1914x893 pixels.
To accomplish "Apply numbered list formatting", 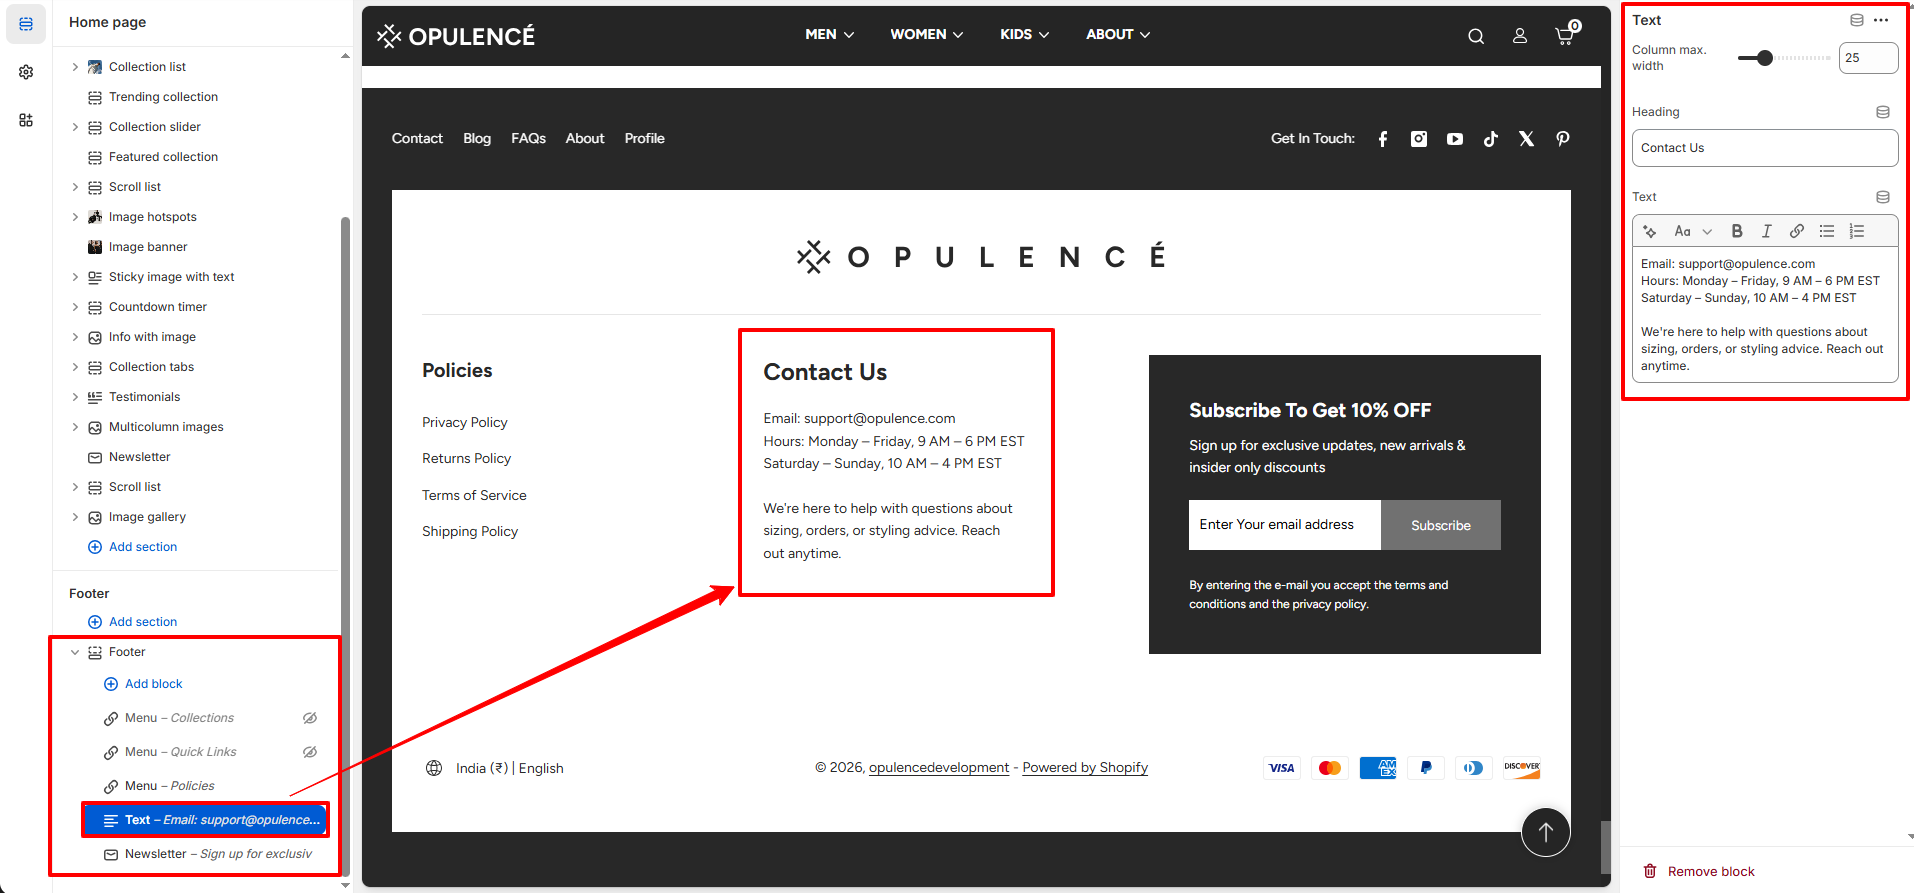I will tap(1857, 231).
